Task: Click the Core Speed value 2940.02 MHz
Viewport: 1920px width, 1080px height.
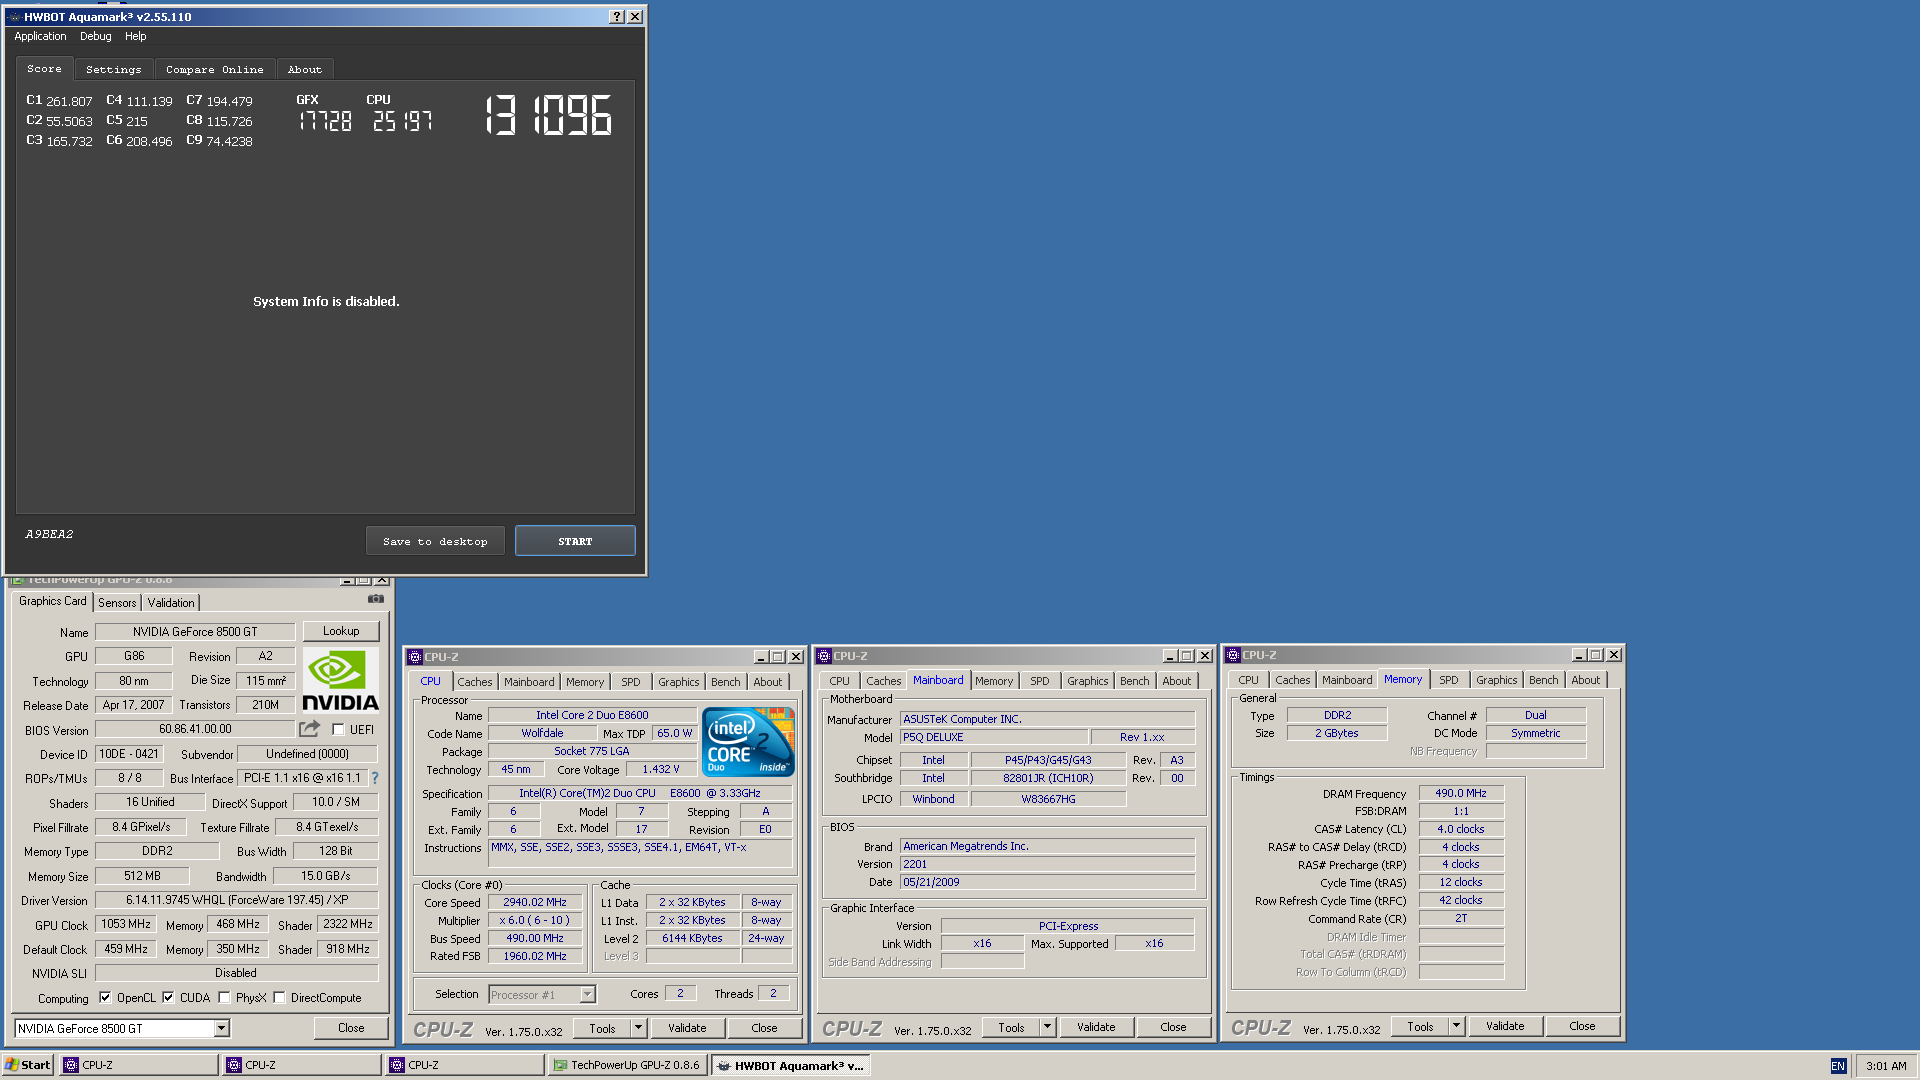Action: (x=535, y=902)
